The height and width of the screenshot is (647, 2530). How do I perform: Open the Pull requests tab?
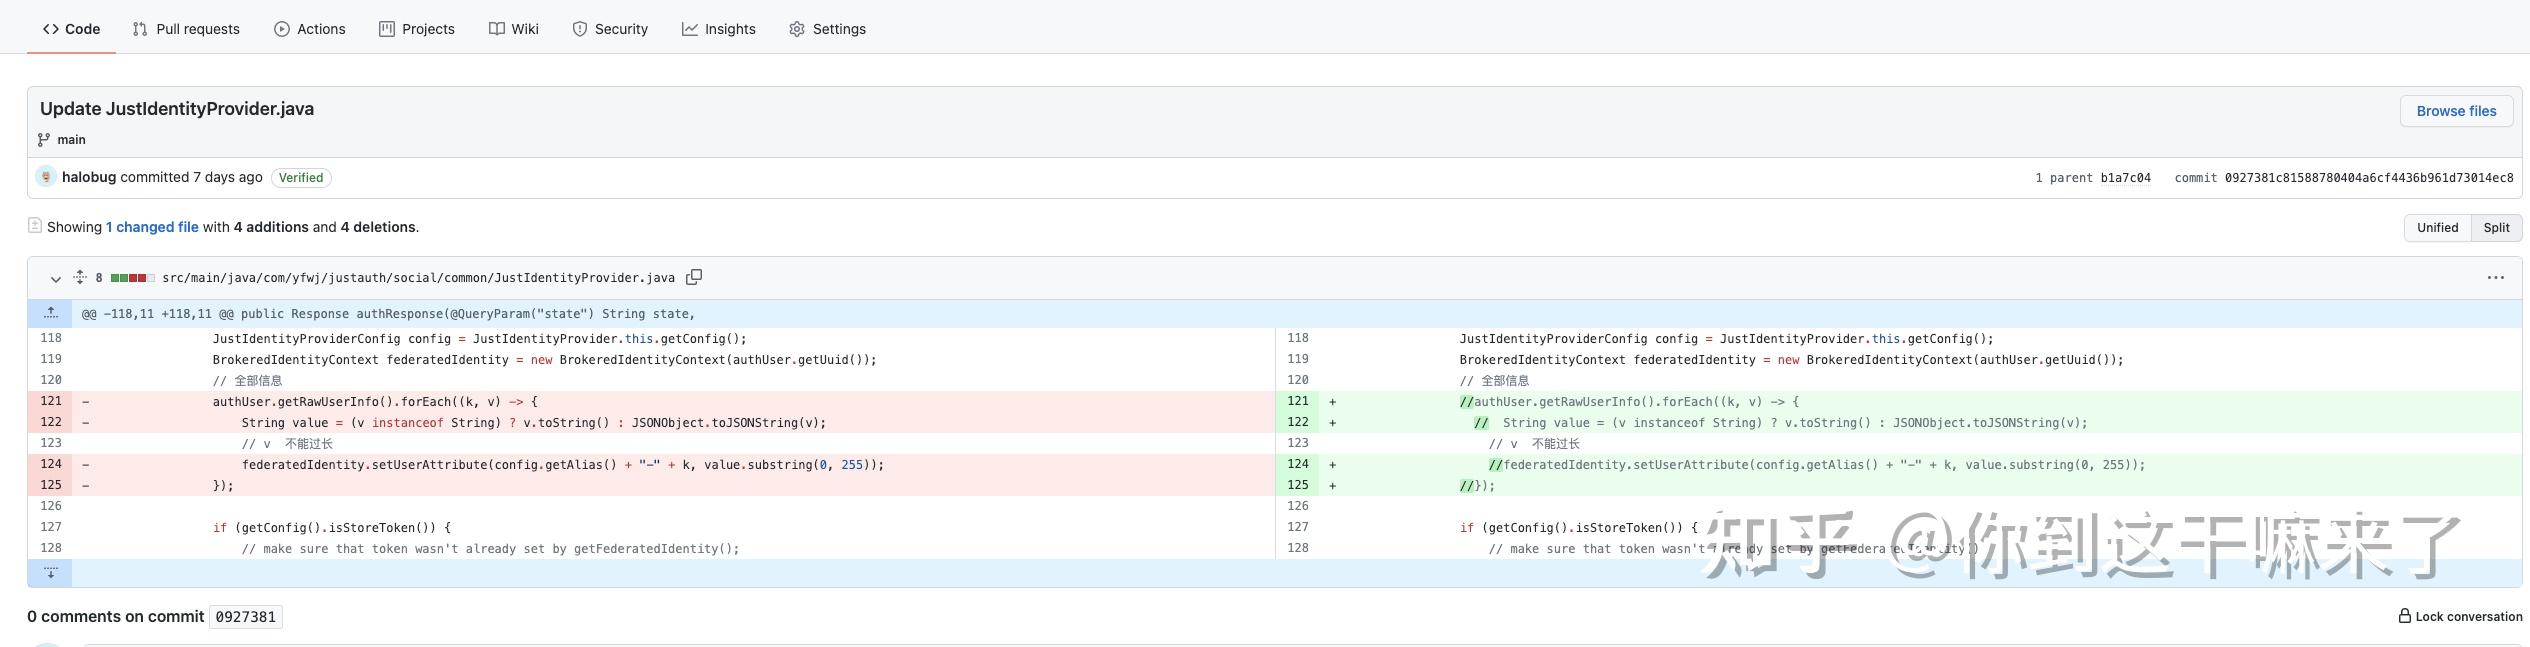coord(187,29)
